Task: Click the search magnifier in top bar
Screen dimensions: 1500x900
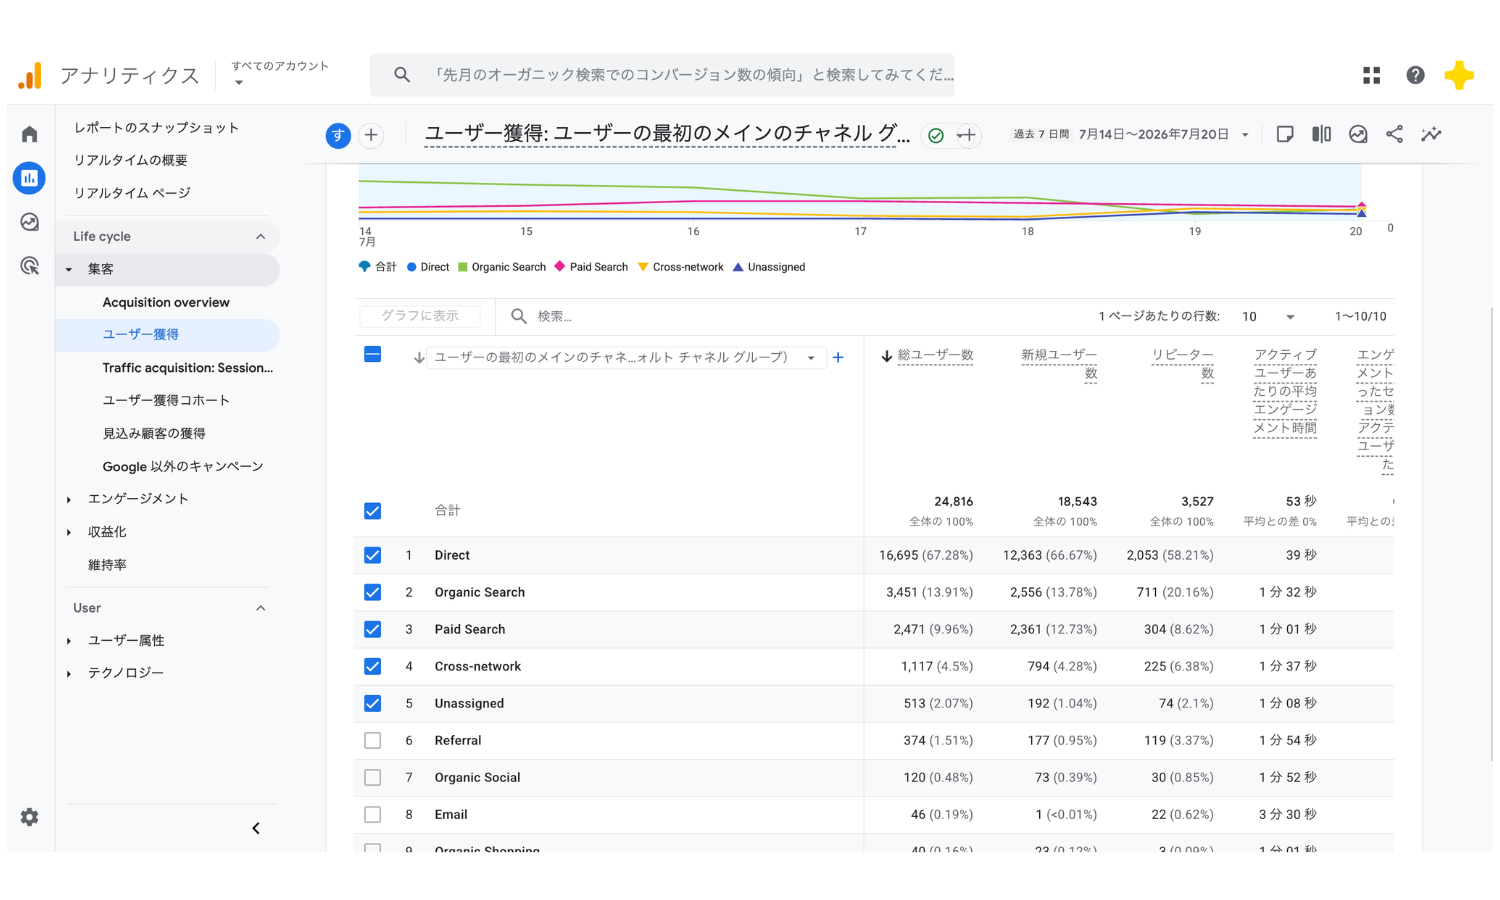Action: click(402, 75)
